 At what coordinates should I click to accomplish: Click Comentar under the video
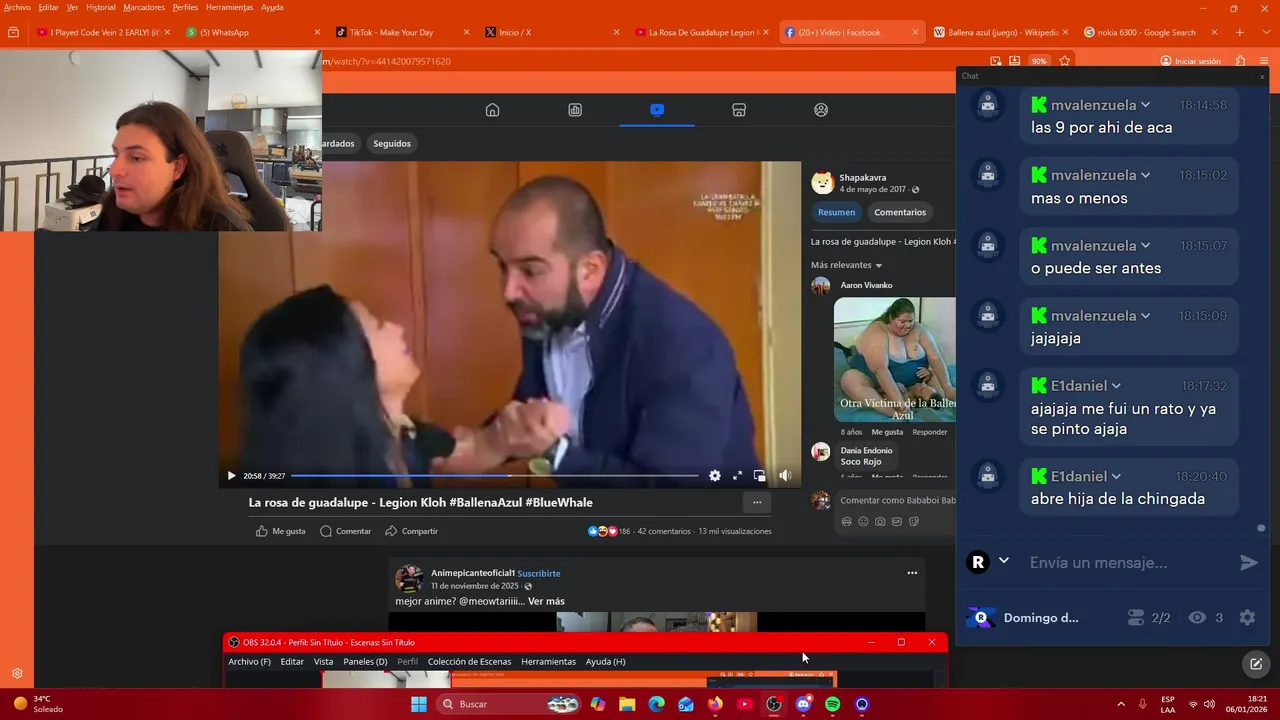point(346,531)
